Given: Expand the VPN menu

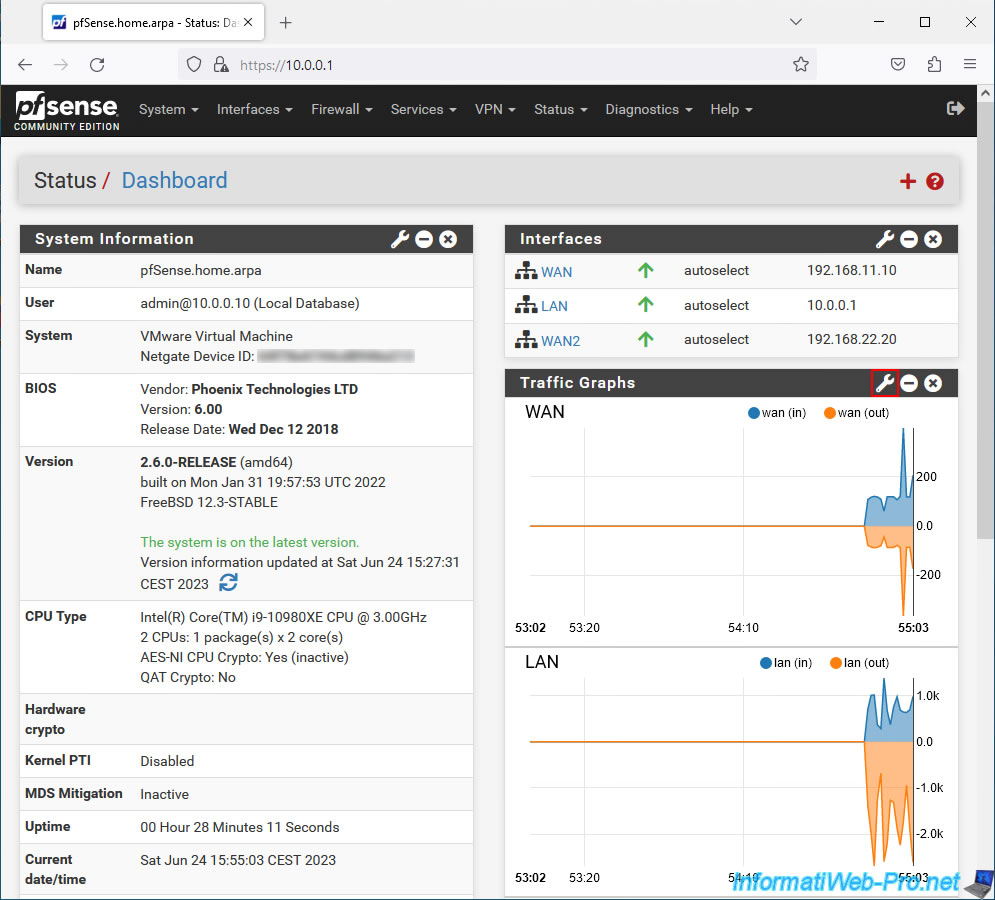Looking at the screenshot, I should [x=495, y=109].
